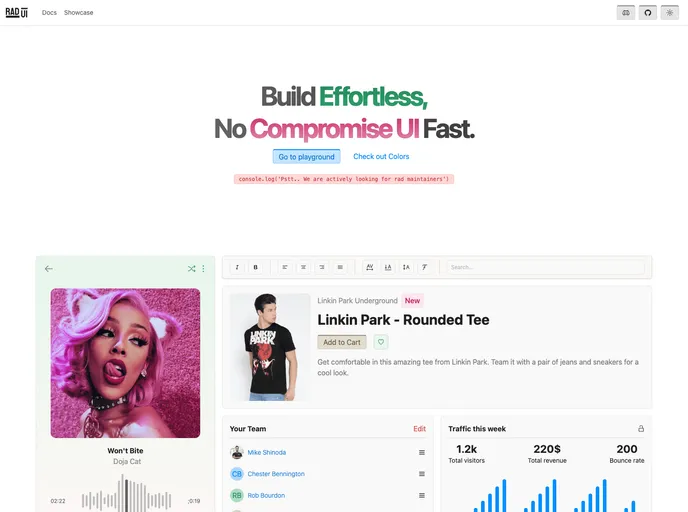Open the music player three-dot menu
The height and width of the screenshot is (512, 688).
coord(204,268)
